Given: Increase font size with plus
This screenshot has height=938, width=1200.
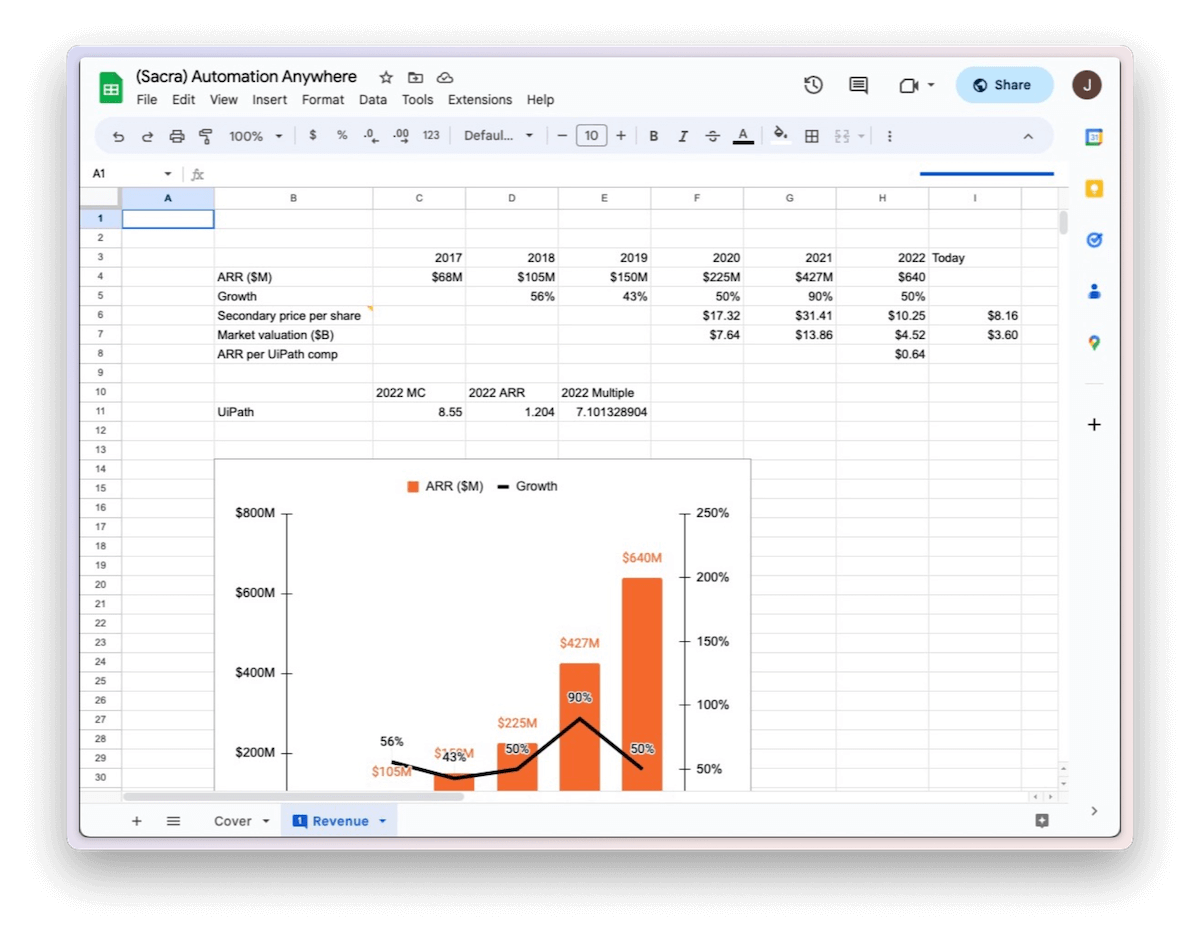Looking at the screenshot, I should pyautogui.click(x=621, y=136).
